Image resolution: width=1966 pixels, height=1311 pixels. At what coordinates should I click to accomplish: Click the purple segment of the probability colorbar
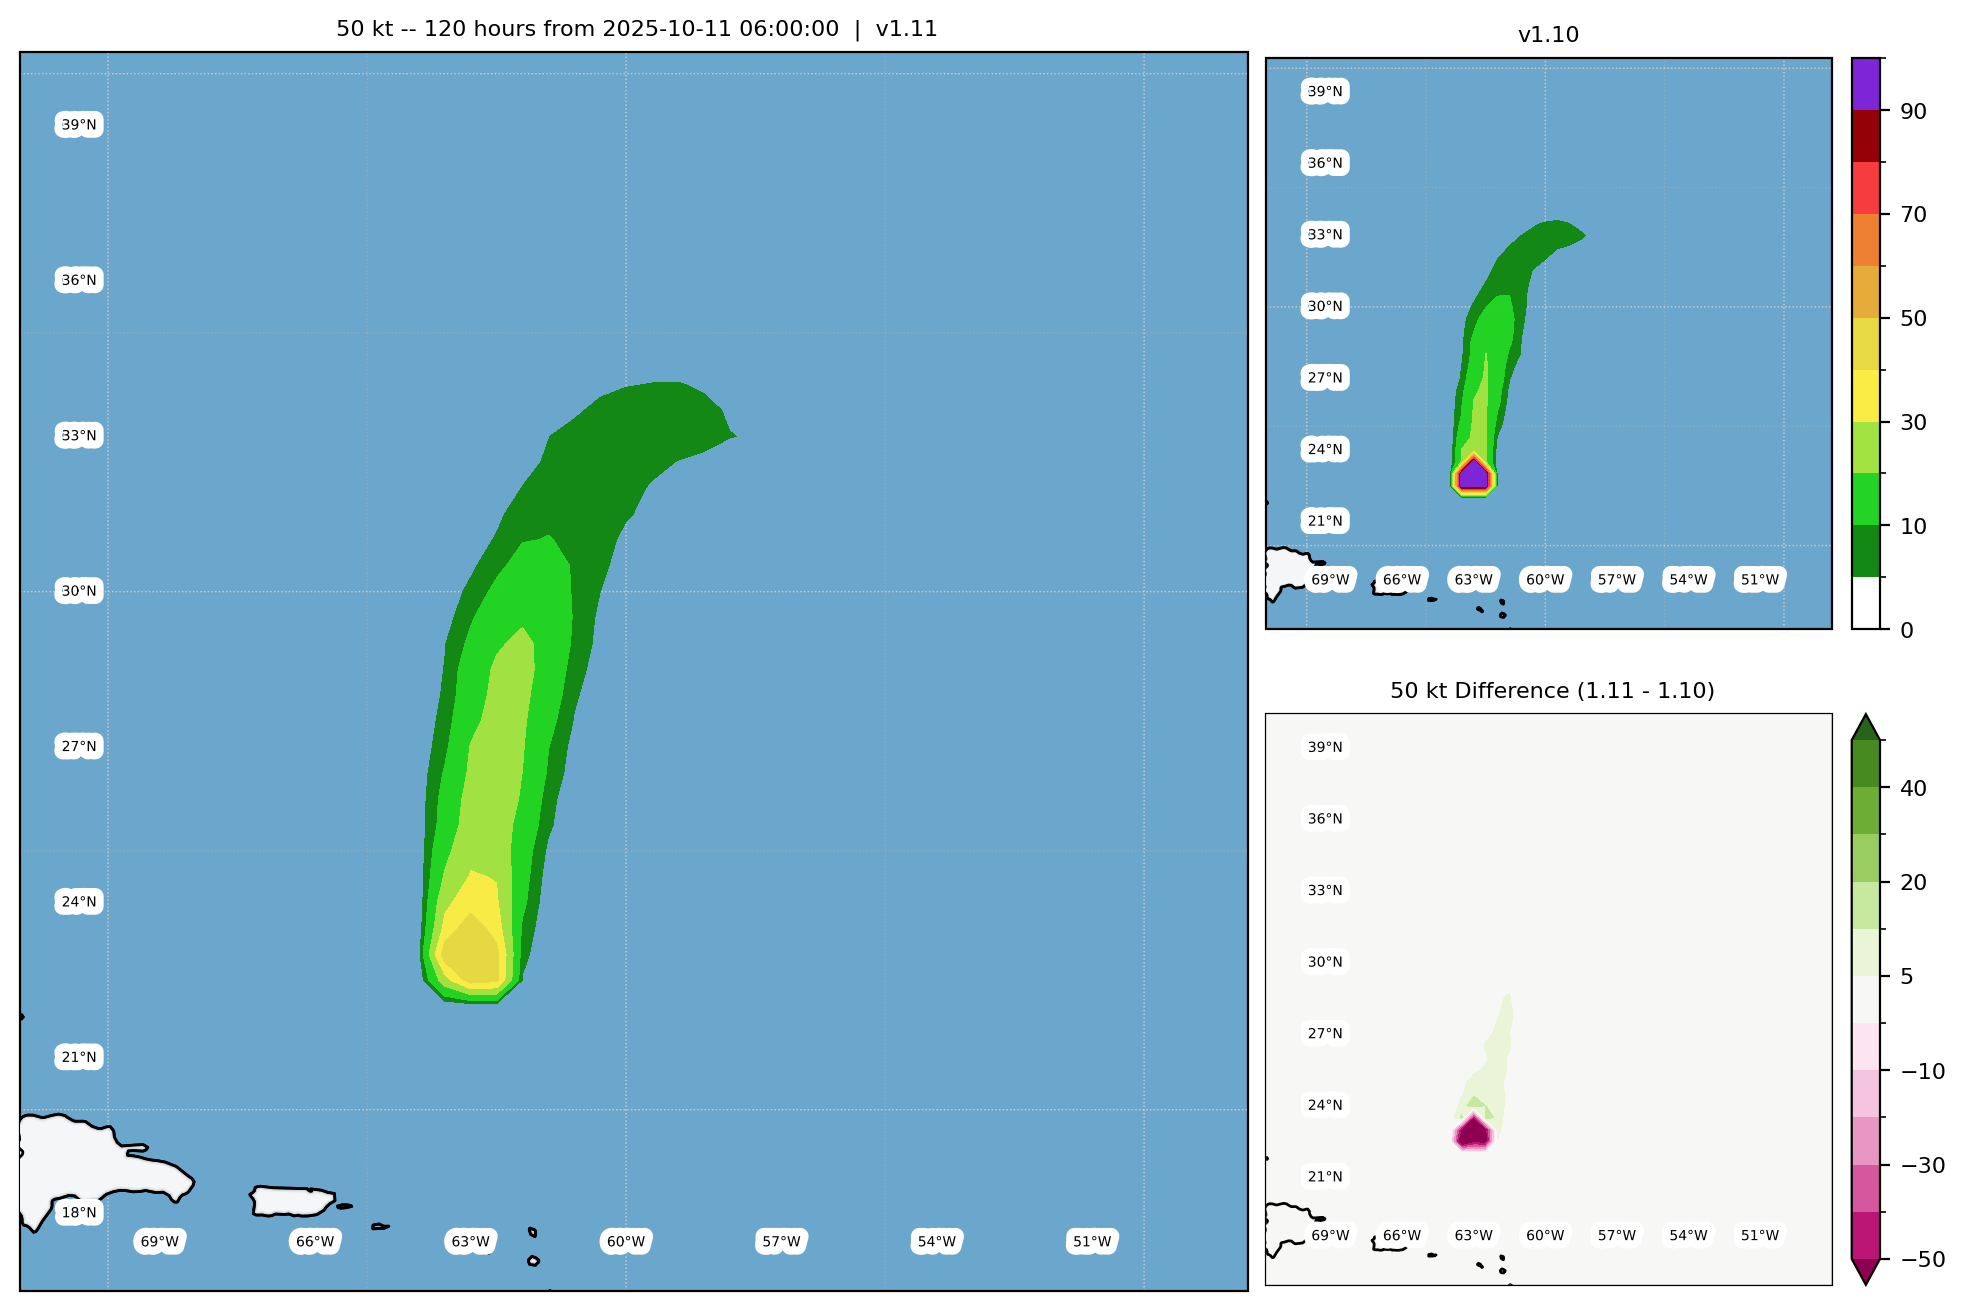click(1866, 84)
